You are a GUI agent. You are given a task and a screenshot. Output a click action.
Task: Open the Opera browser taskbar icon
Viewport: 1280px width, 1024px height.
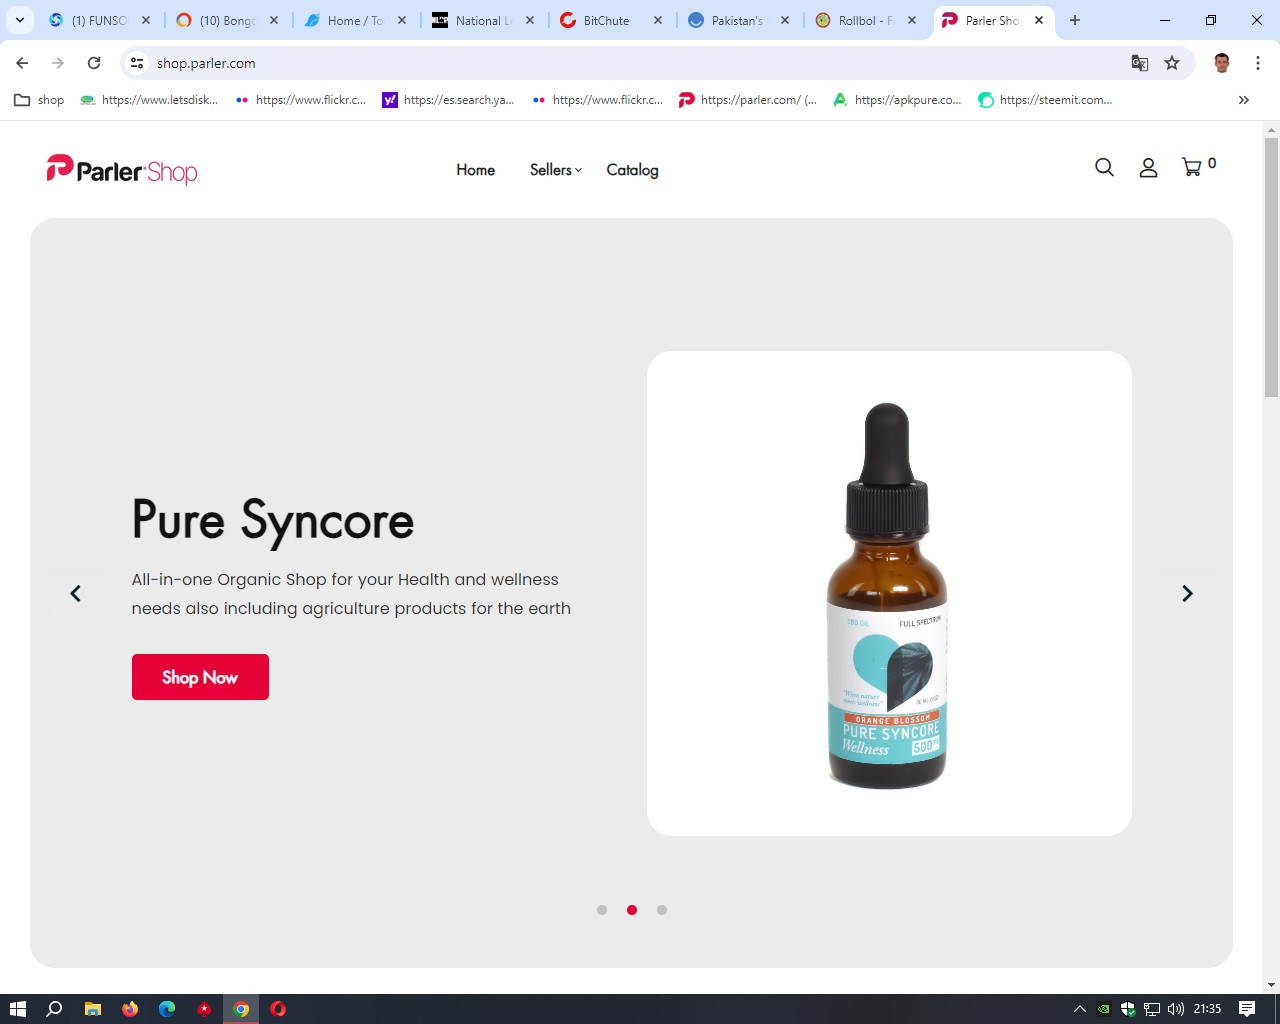tap(278, 1009)
